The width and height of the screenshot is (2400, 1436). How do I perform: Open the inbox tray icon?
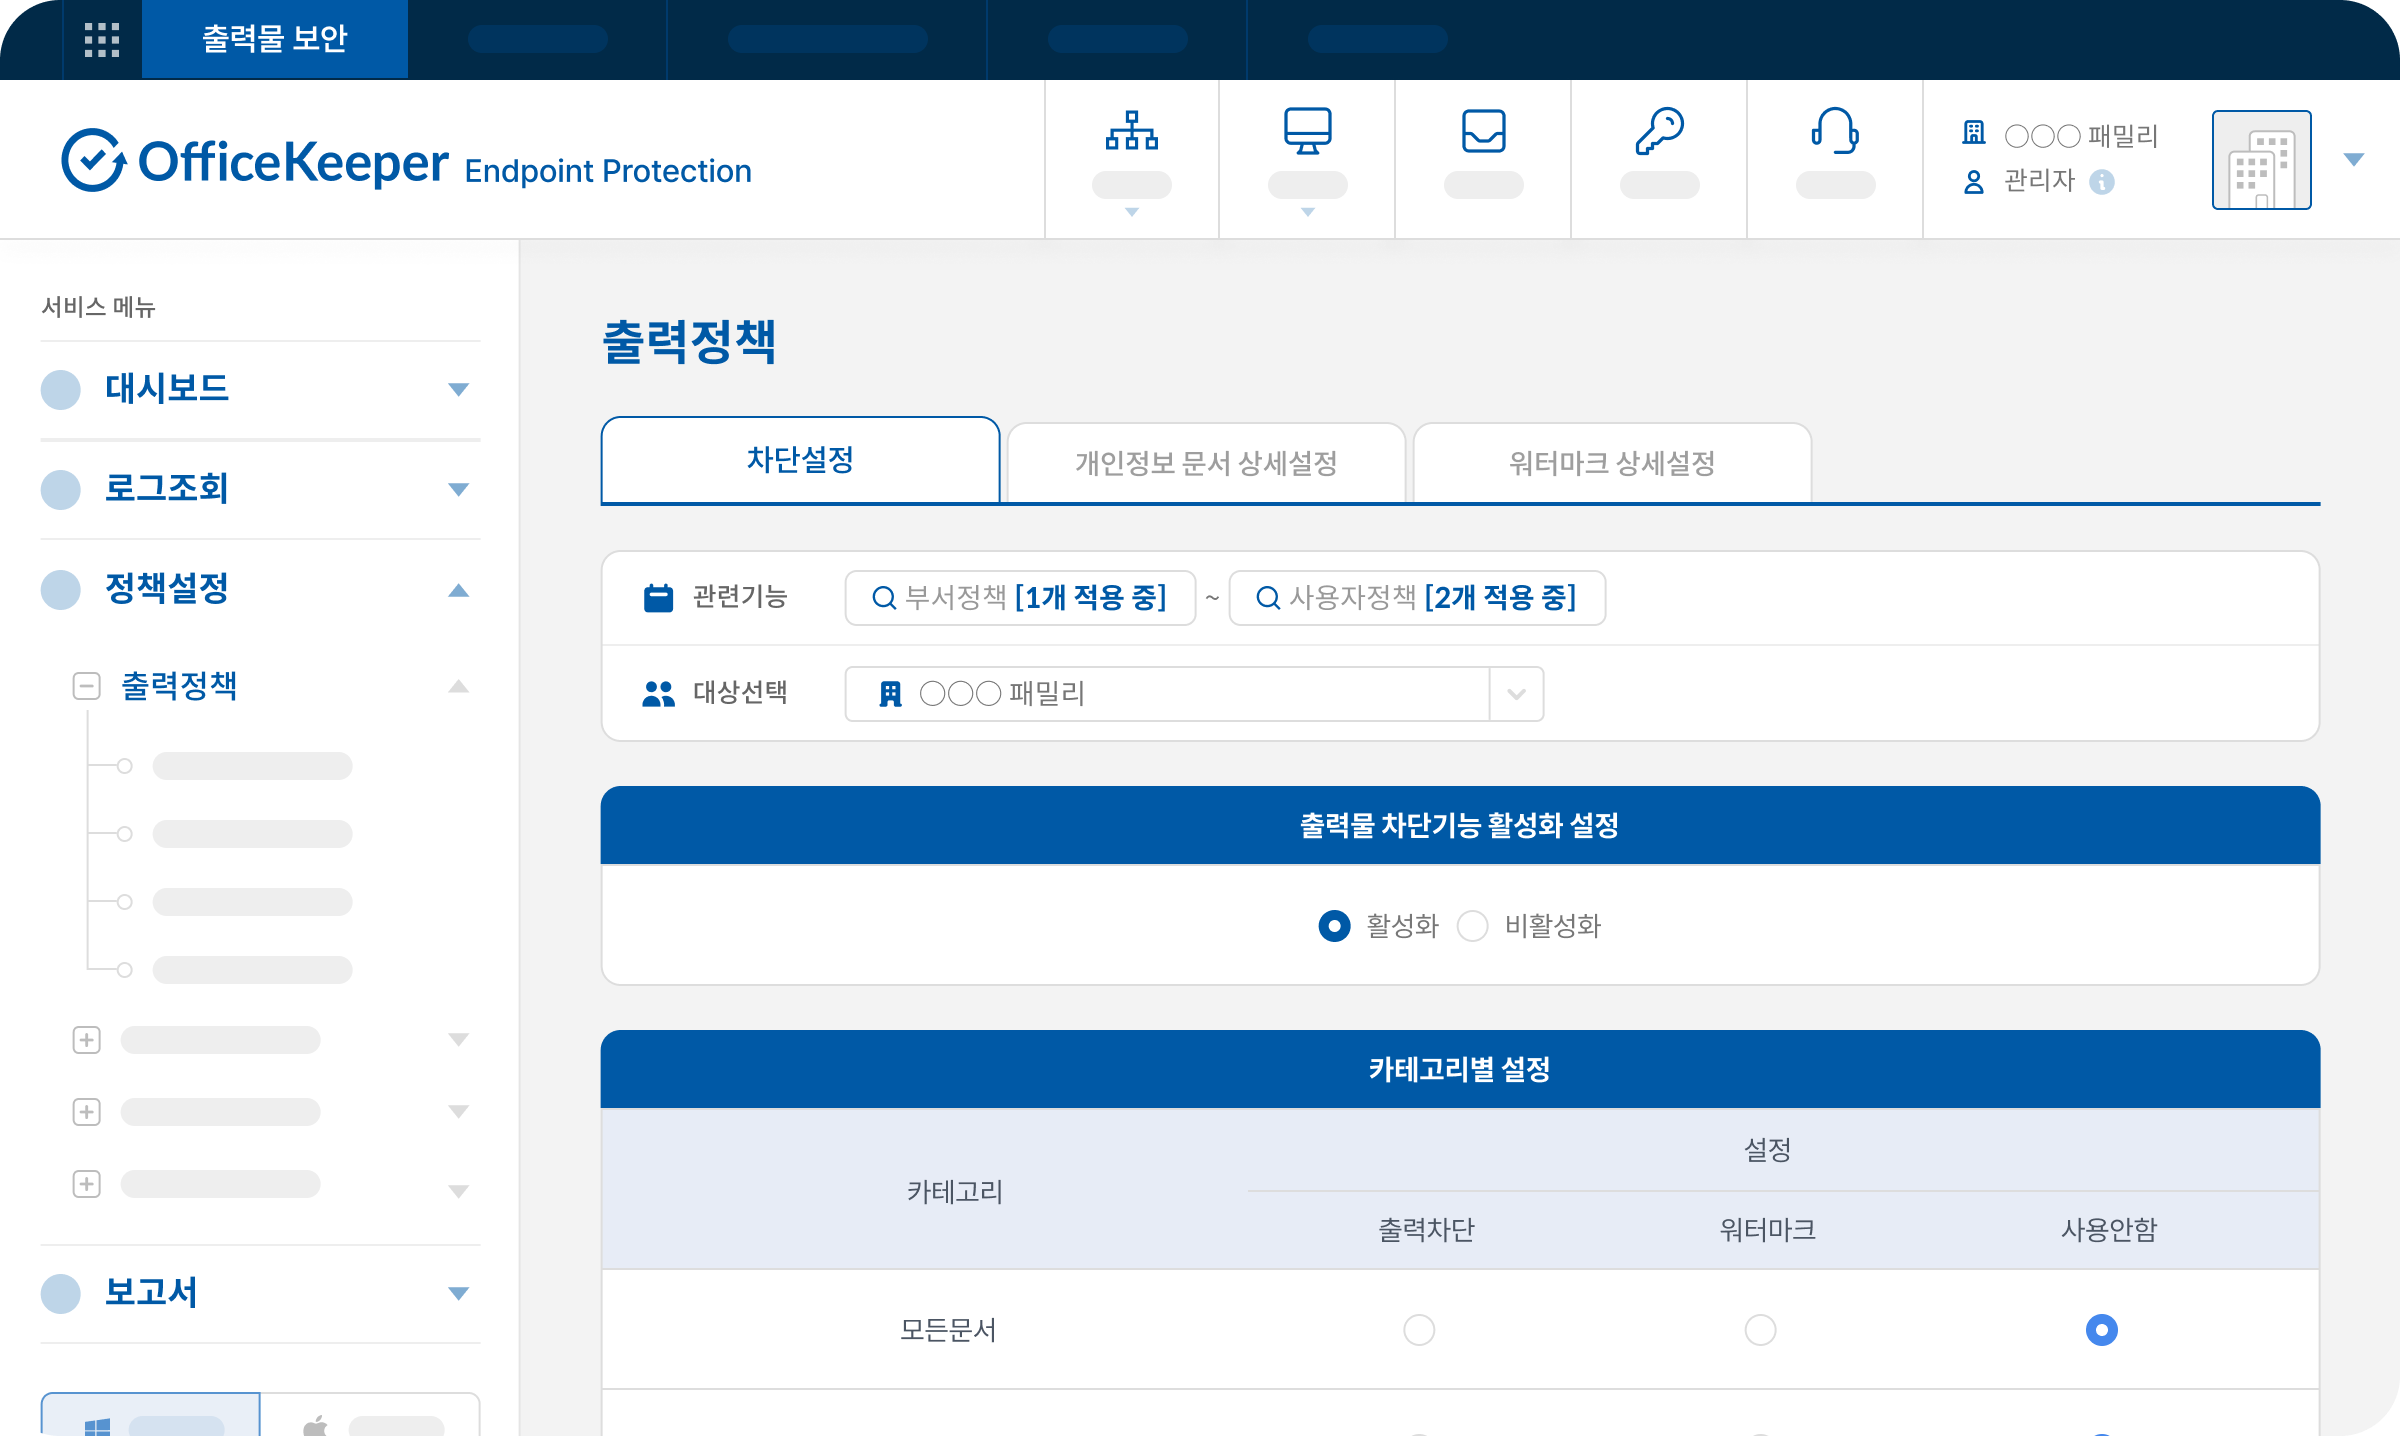pos(1483,132)
